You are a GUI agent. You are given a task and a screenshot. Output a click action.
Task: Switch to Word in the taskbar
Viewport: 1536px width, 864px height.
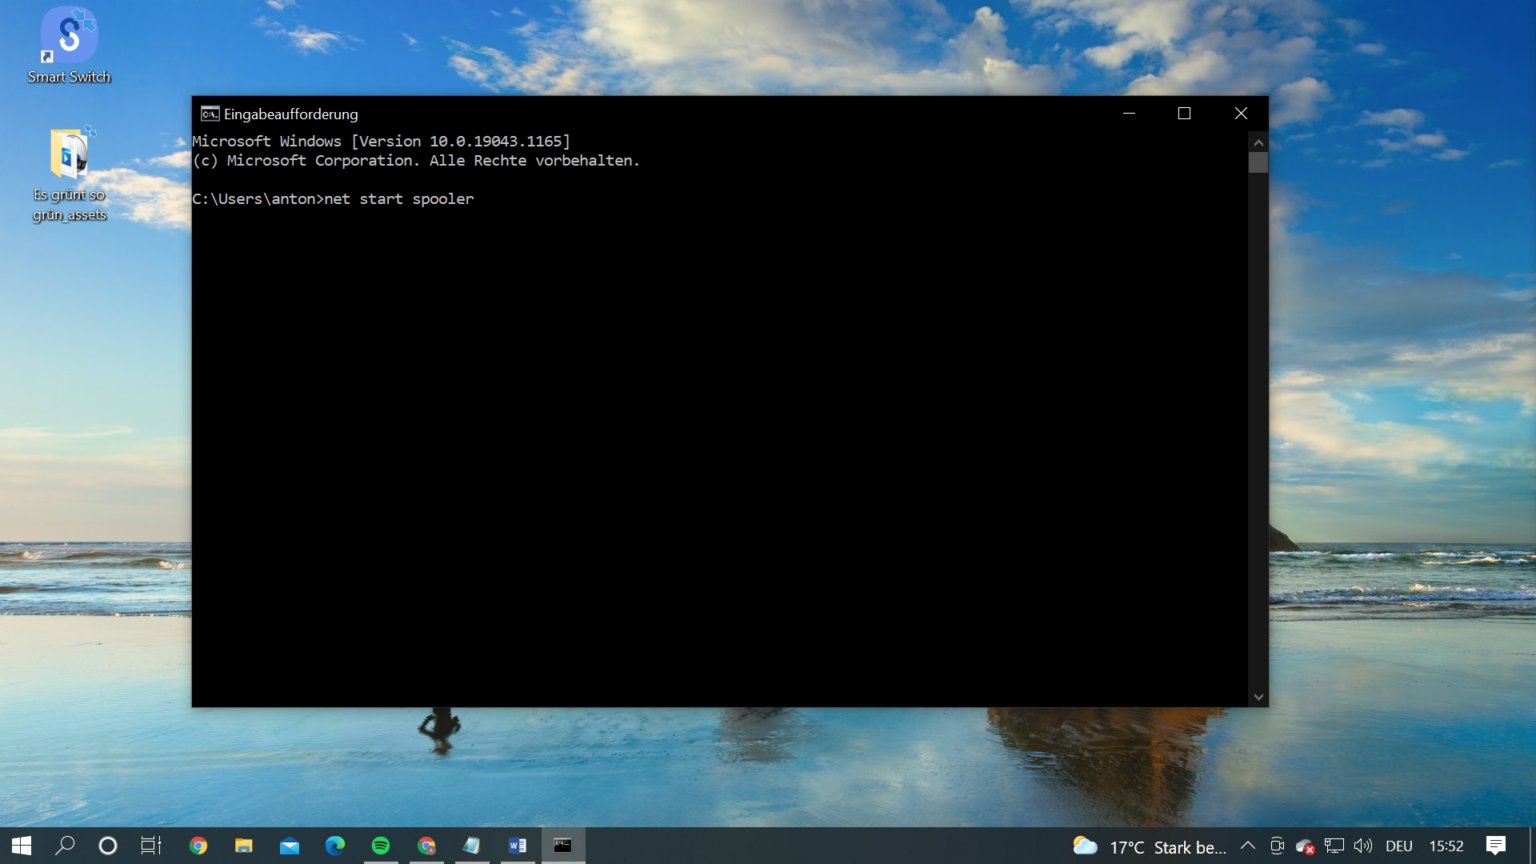click(517, 846)
